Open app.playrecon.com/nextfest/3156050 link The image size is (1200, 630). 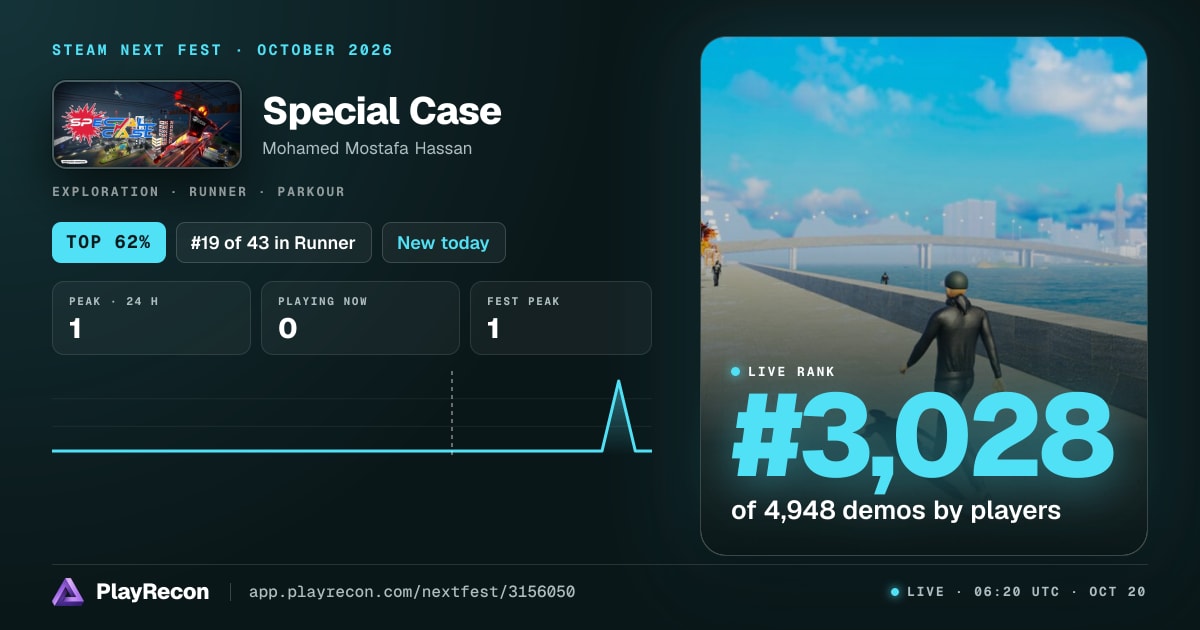(x=412, y=592)
